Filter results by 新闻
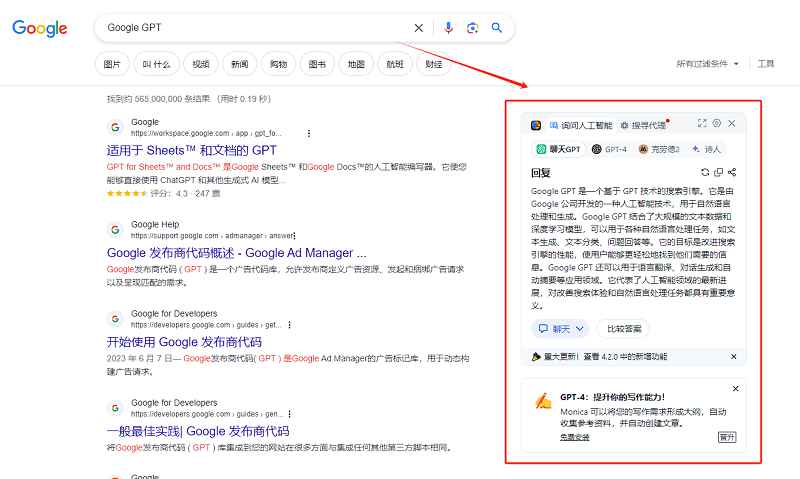 (240, 64)
